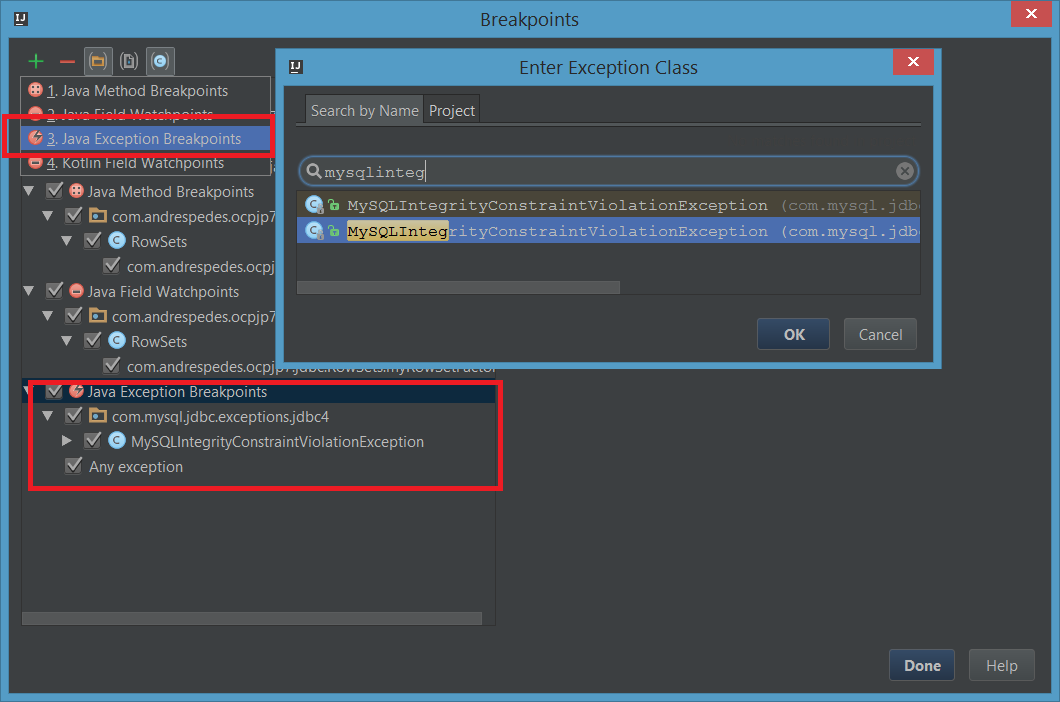Switch to the Project tab
The height and width of the screenshot is (702, 1060).
(452, 110)
